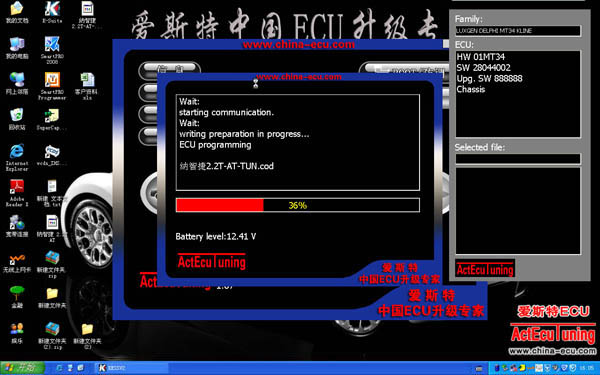Open the SuperCap desktop shortcut

(52, 120)
